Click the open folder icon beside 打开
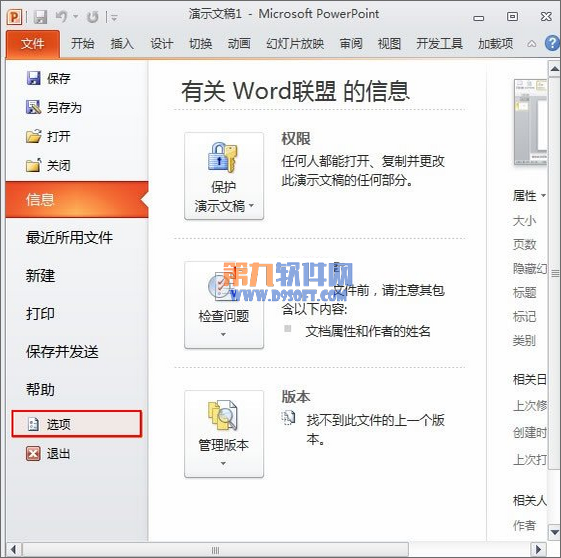 [34, 136]
